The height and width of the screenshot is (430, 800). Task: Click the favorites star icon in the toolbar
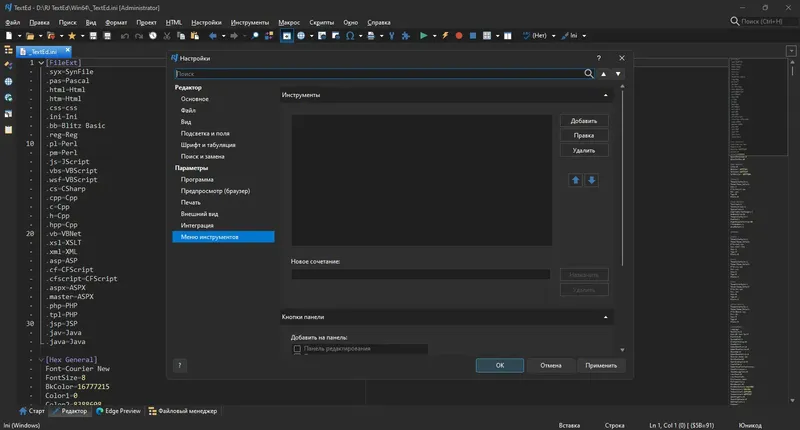(x=71, y=36)
